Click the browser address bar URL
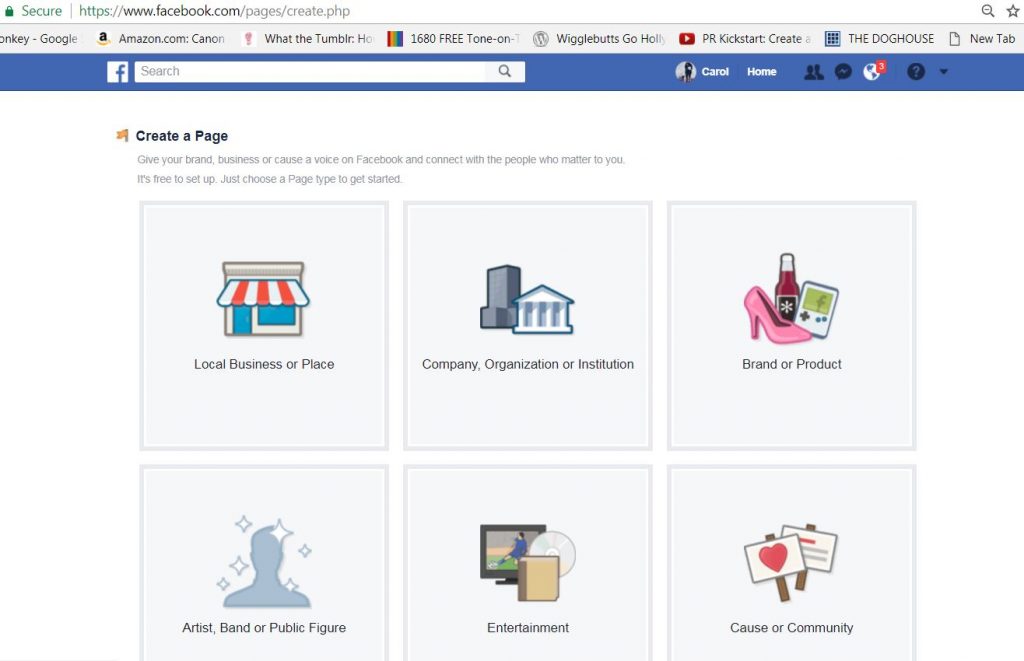1024x661 pixels. coord(214,11)
